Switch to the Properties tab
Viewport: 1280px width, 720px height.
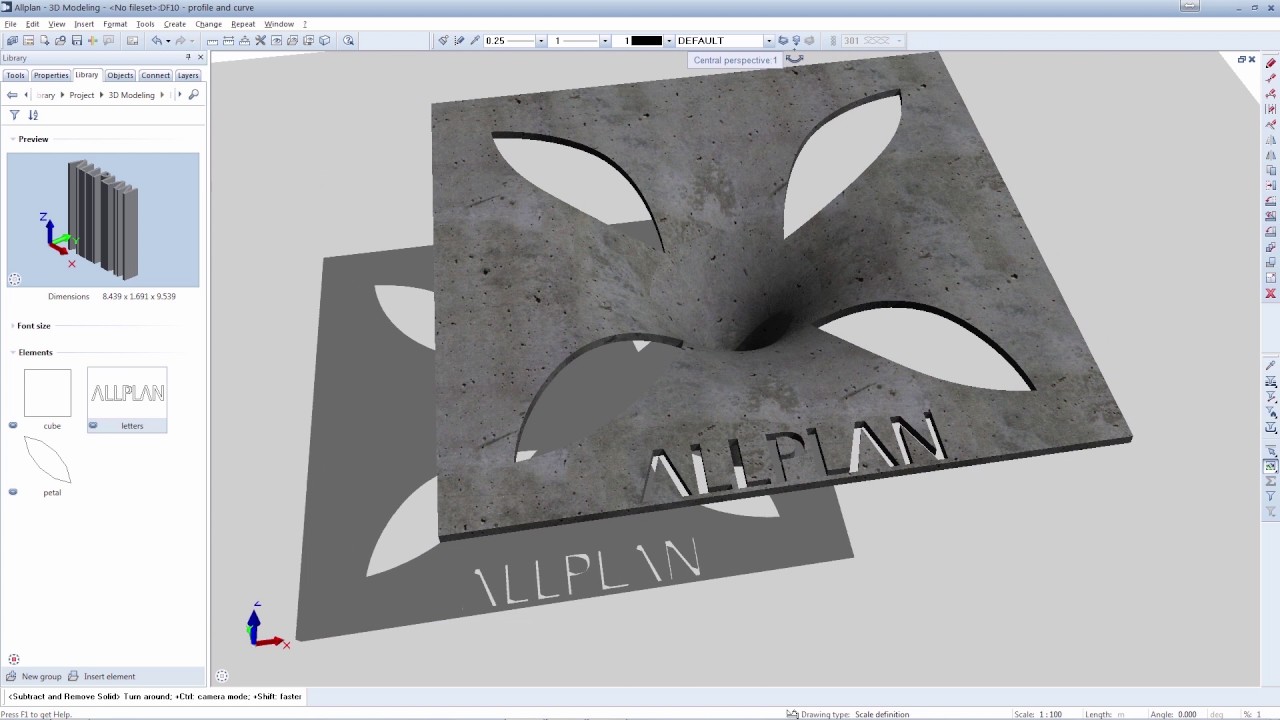point(51,75)
